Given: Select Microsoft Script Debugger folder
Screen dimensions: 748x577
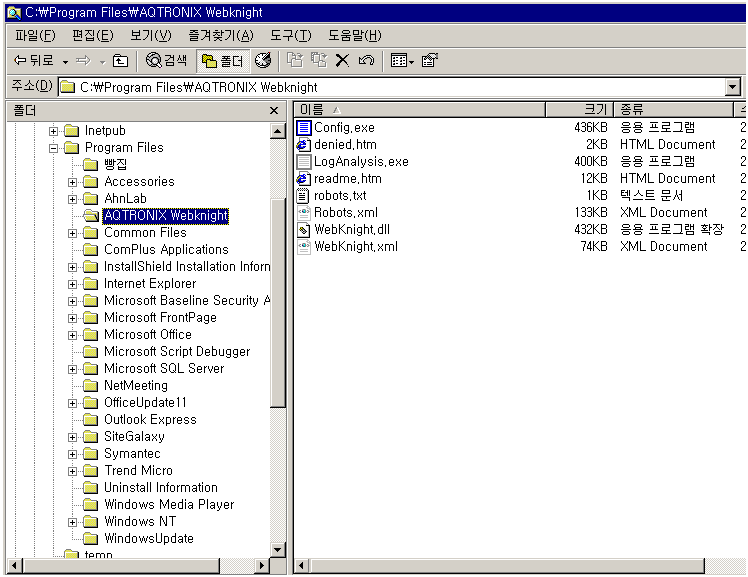Looking at the screenshot, I should [x=177, y=351].
